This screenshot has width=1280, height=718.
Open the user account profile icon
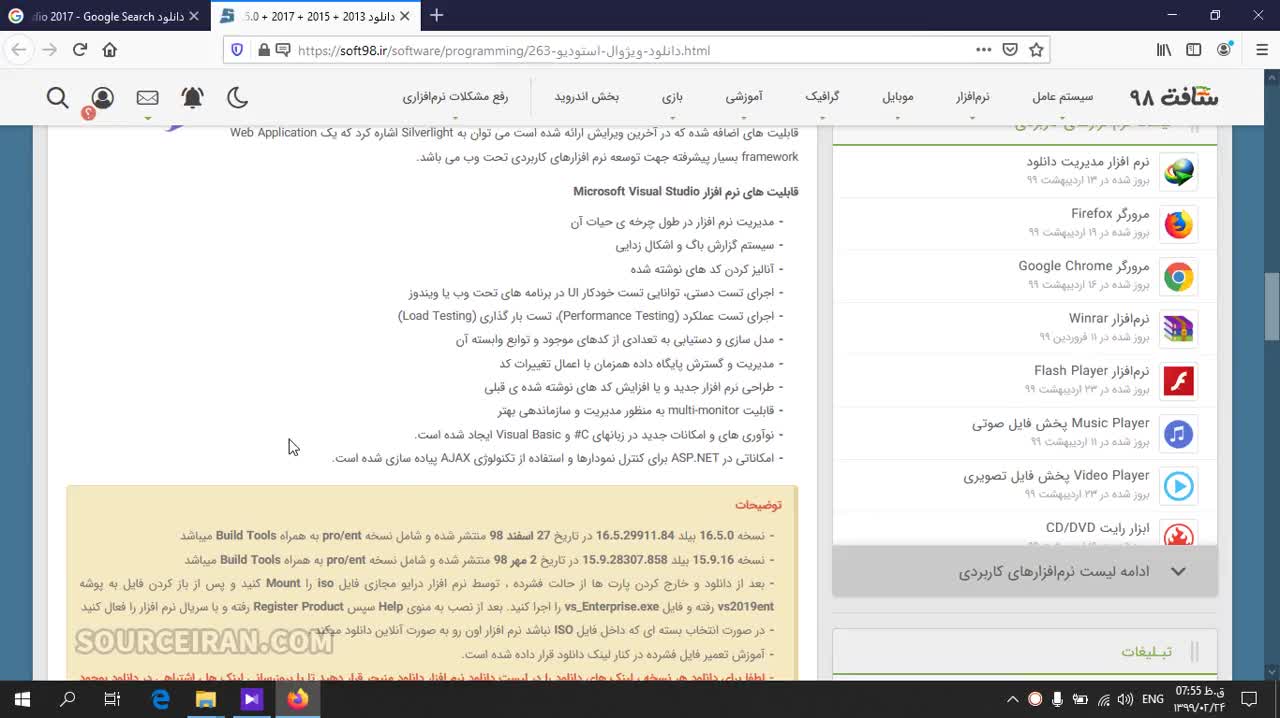tap(102, 97)
